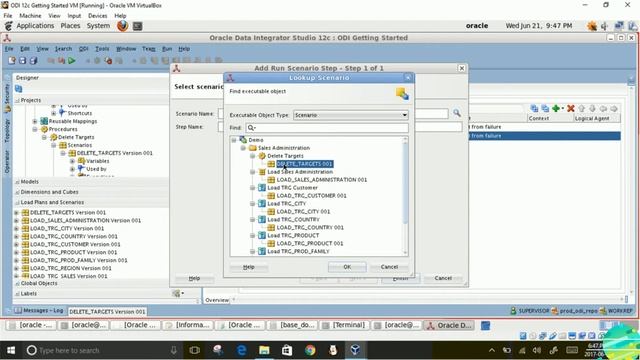This screenshot has width=640, height=360.
Task: Expand Dimensions and Cubes section
Action: (49, 192)
